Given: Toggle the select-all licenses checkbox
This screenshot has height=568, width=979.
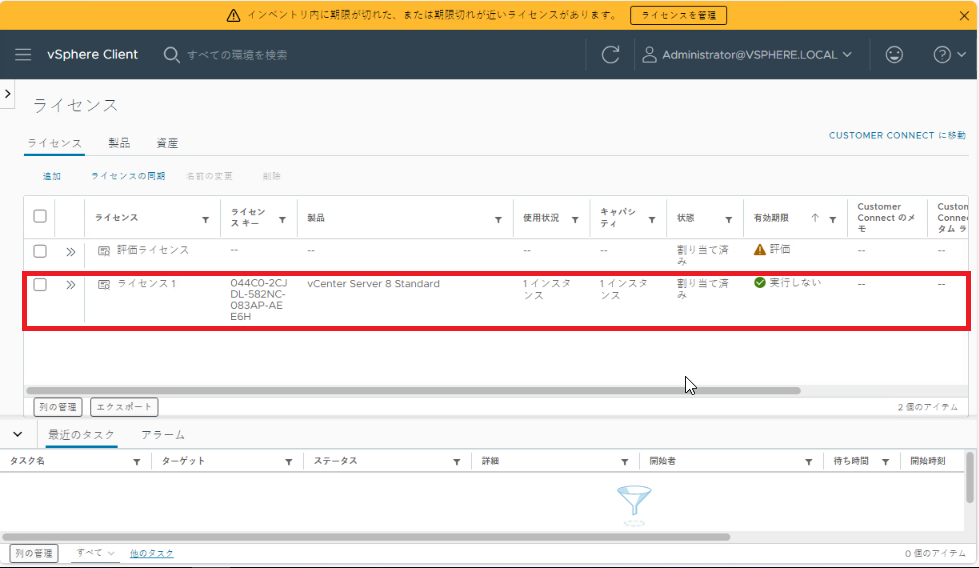Looking at the screenshot, I should click(40, 216).
